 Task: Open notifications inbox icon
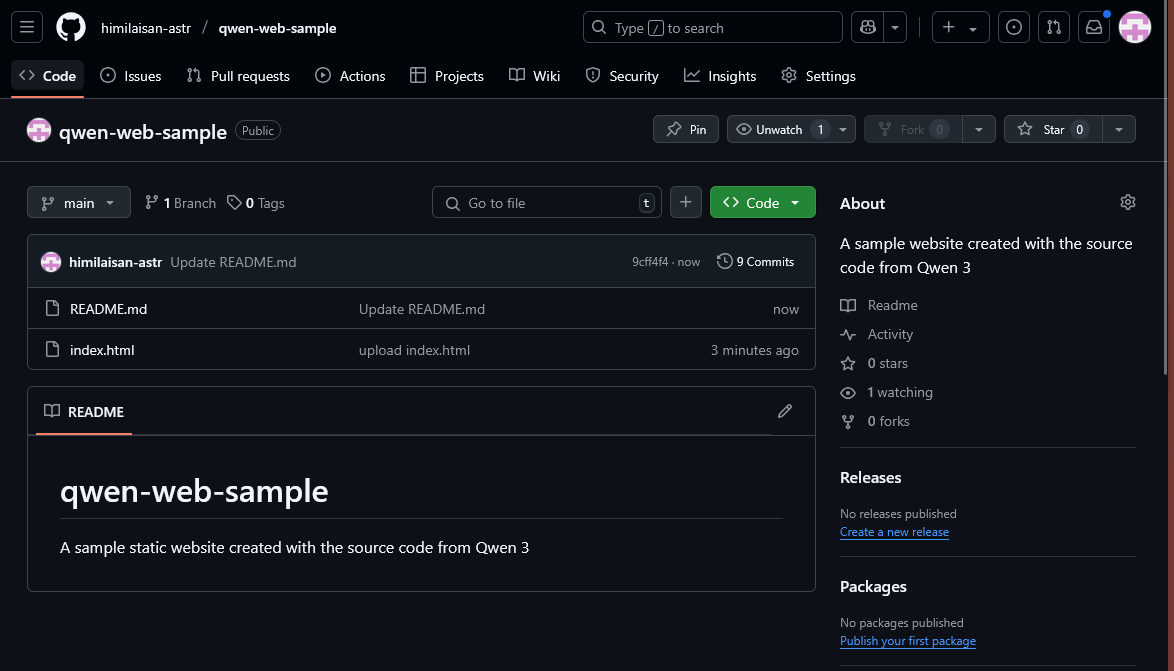[x=1094, y=28]
